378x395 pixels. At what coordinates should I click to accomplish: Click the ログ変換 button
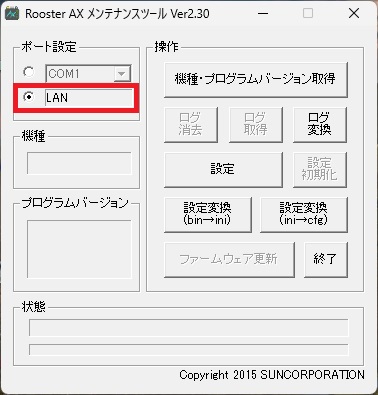coord(320,124)
